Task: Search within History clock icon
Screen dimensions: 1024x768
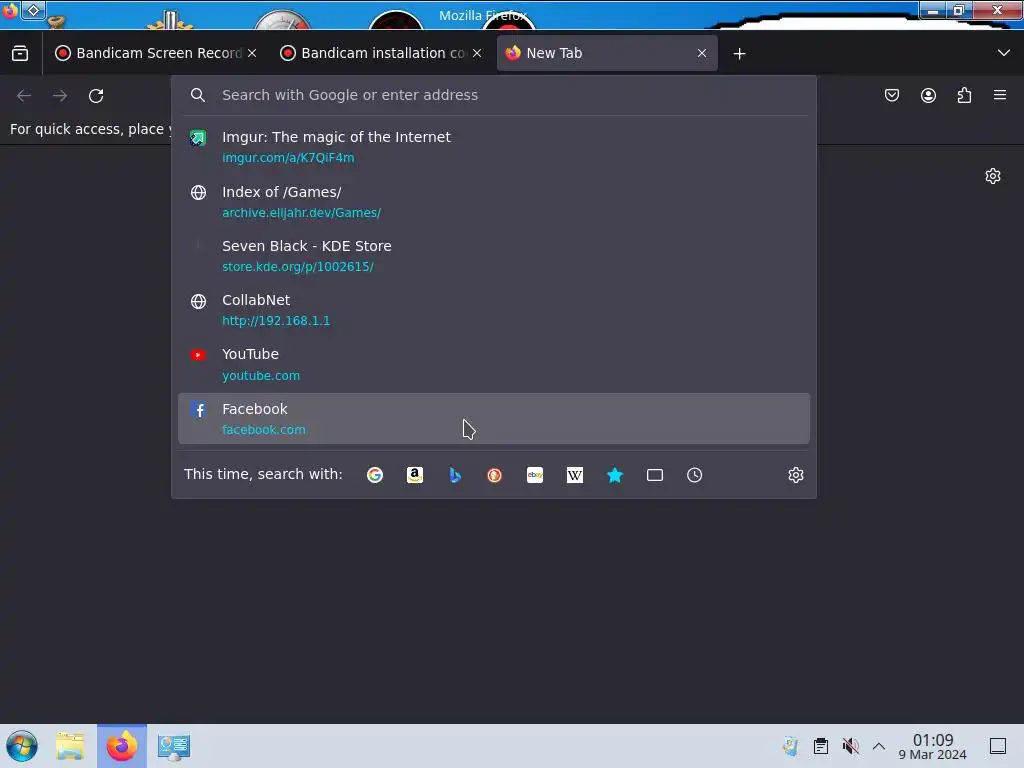Action: click(694, 475)
